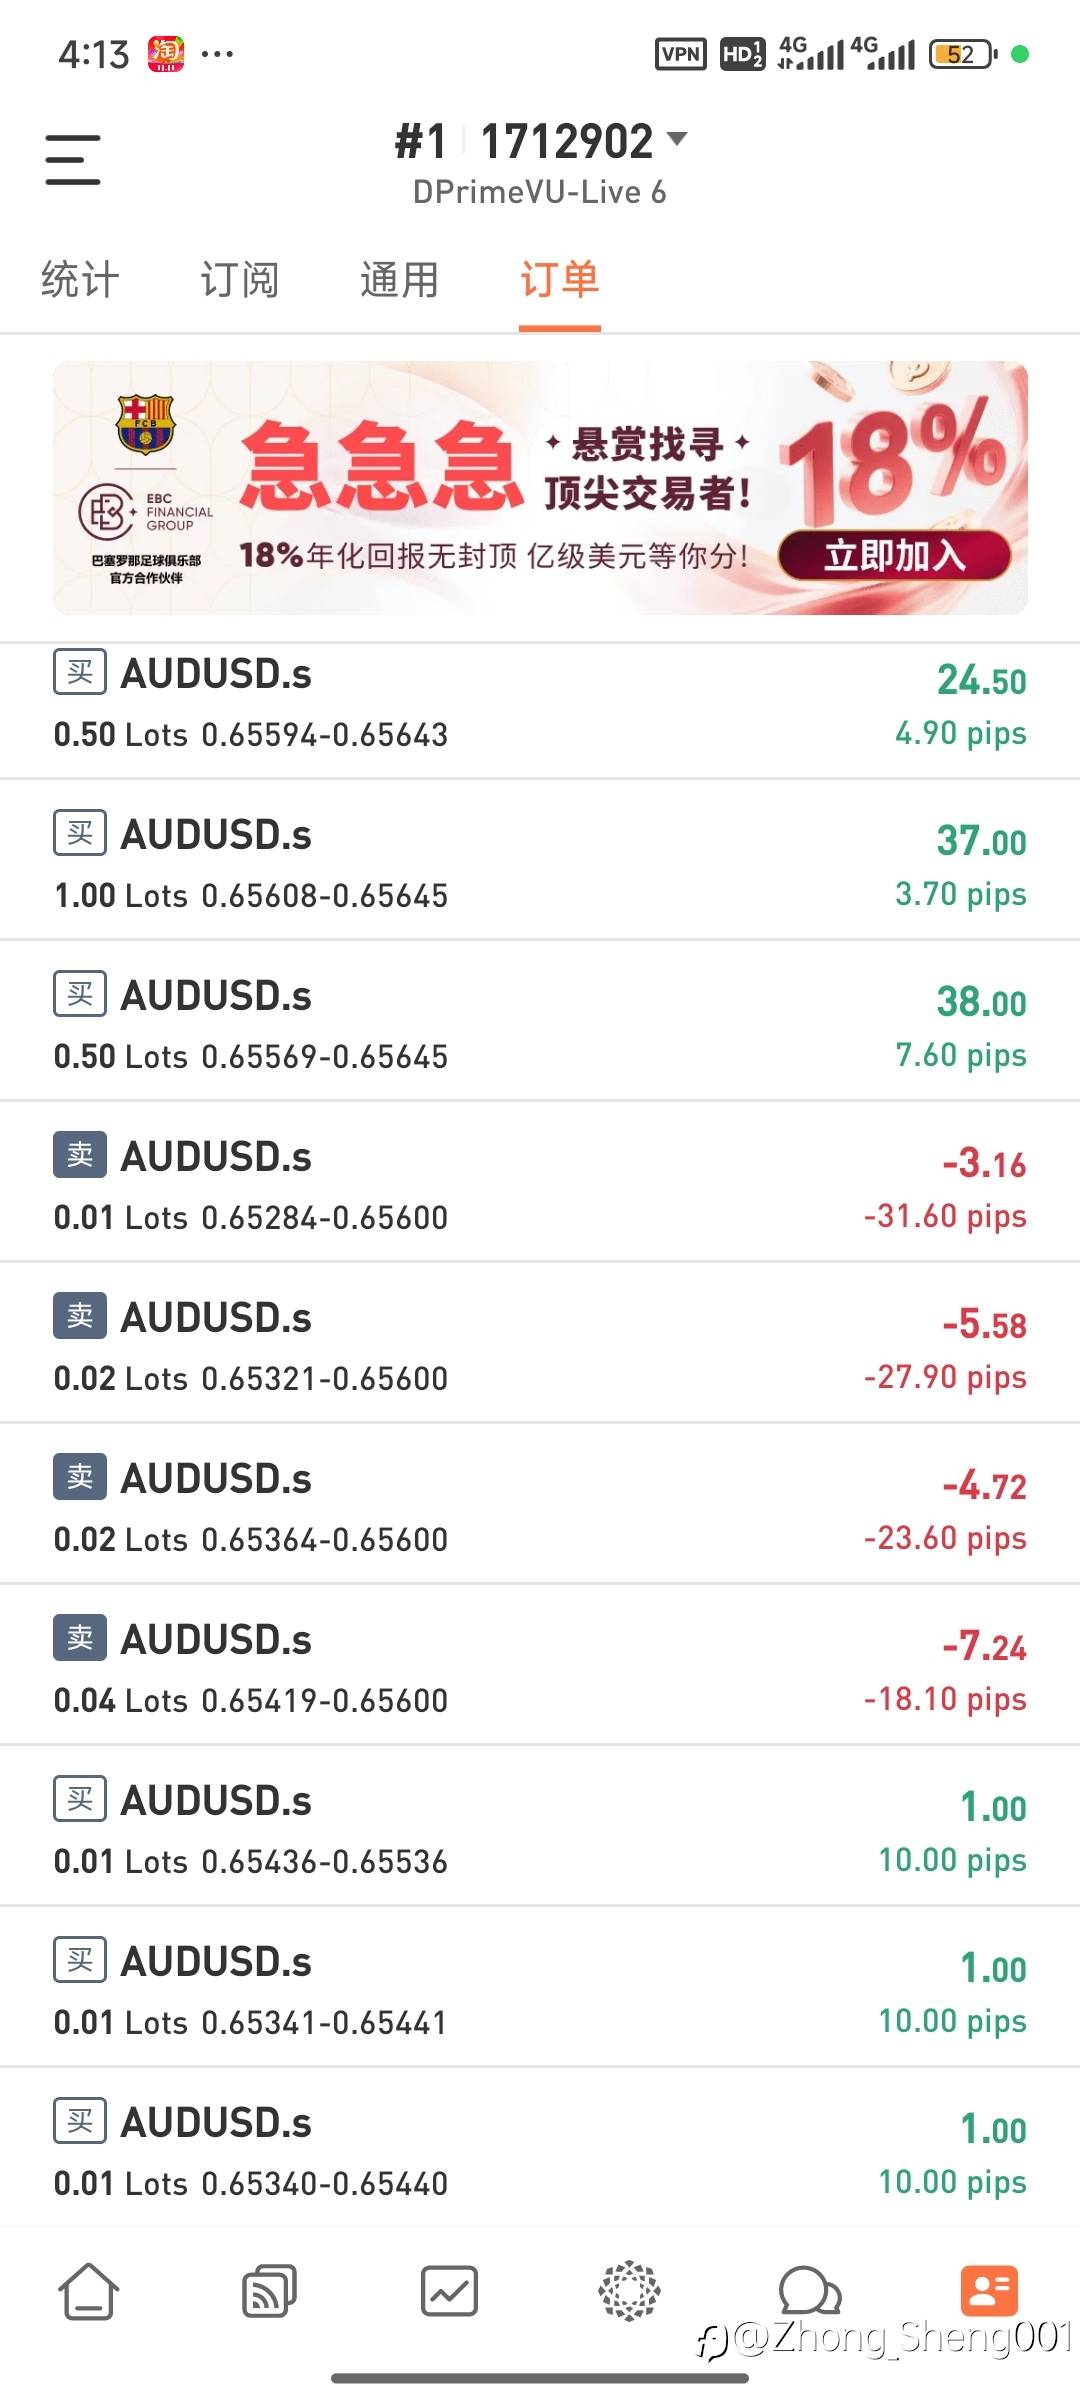The image size is (1080, 2400).
Task: Open the signal subscriptions feed icon
Action: click(x=269, y=2290)
